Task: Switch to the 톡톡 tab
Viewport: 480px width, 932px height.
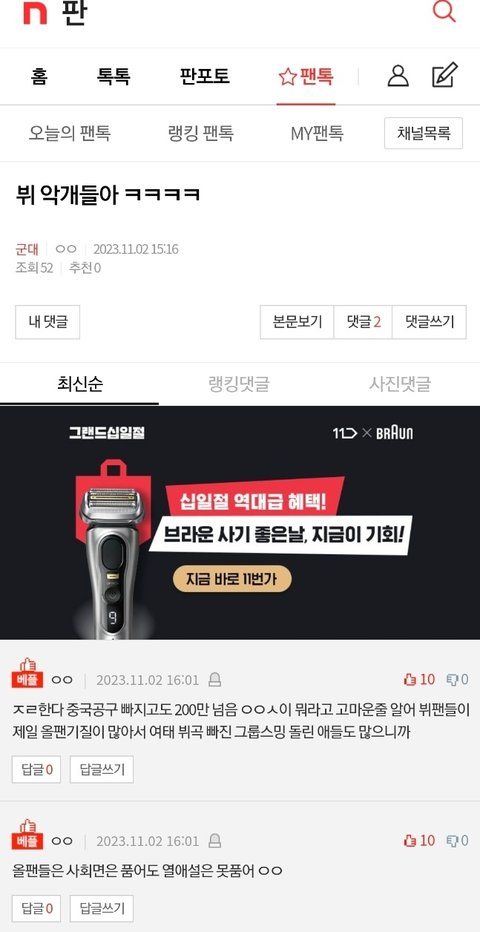Action: pos(113,77)
